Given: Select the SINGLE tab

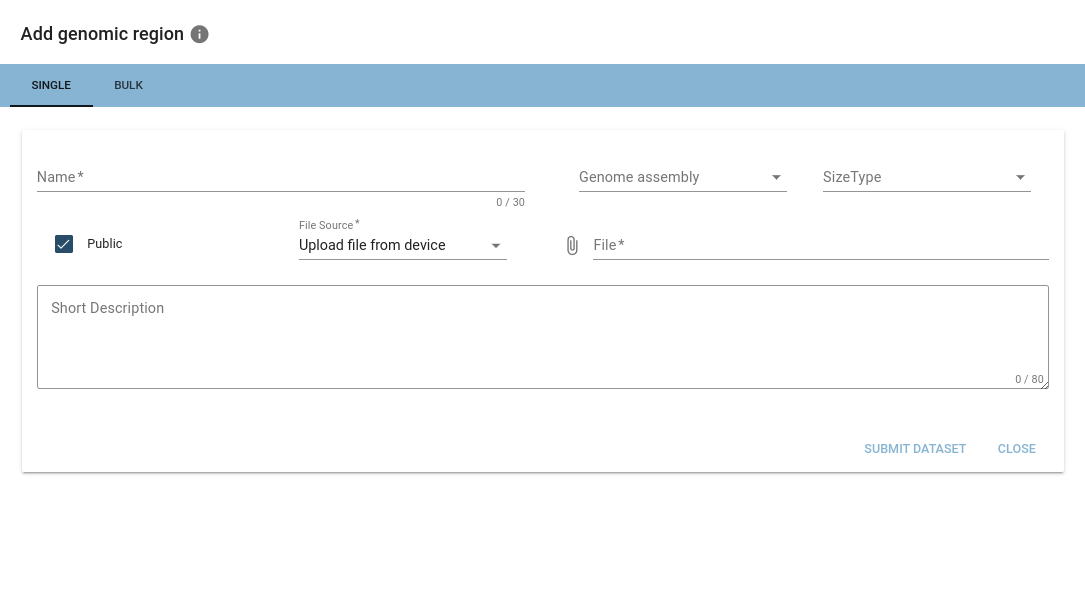Looking at the screenshot, I should point(51,86).
